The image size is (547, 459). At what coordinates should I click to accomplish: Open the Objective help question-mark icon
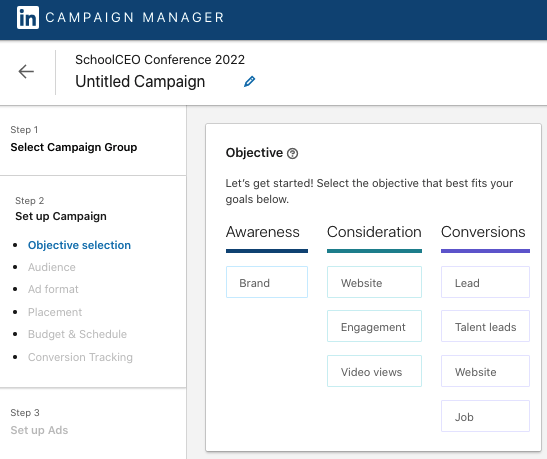click(x=292, y=153)
